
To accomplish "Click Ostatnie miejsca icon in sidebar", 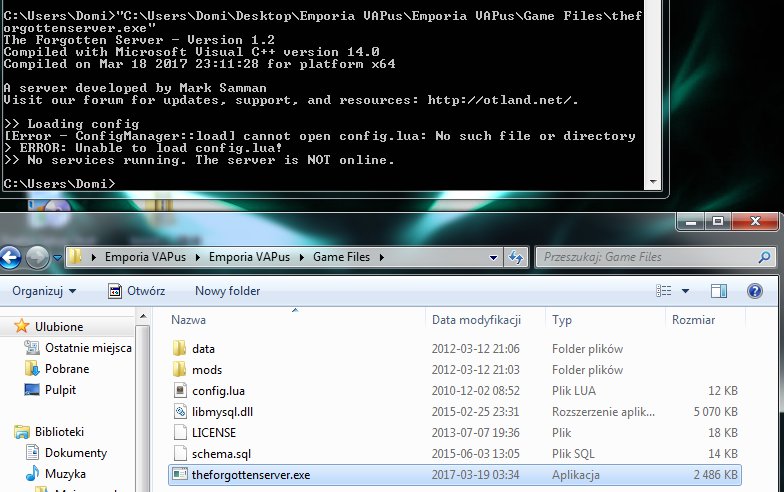I will tap(32, 347).
